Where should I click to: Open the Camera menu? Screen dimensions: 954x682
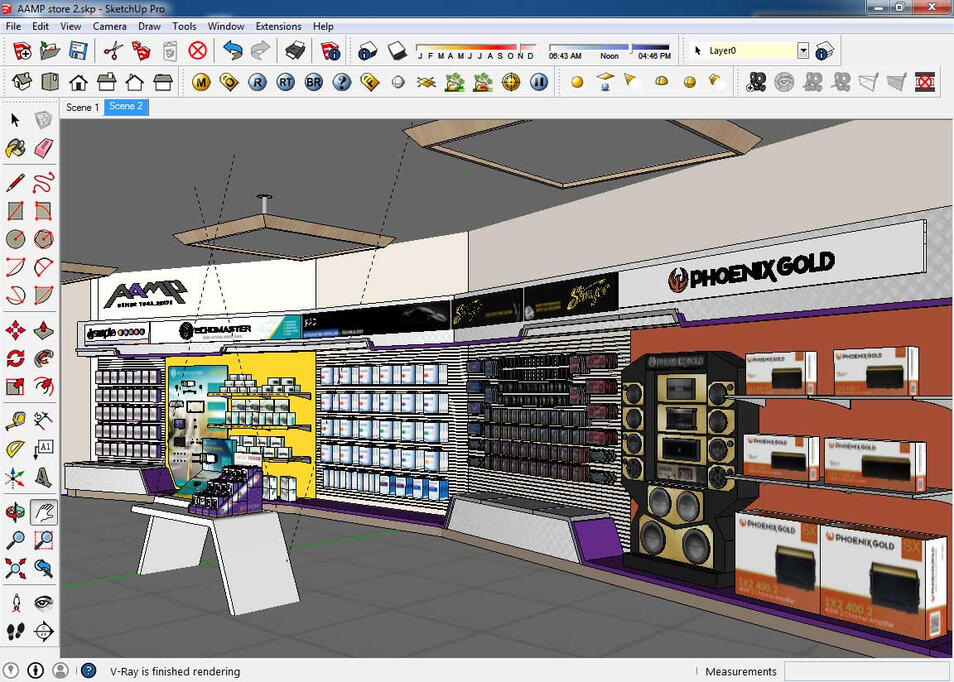(110, 26)
